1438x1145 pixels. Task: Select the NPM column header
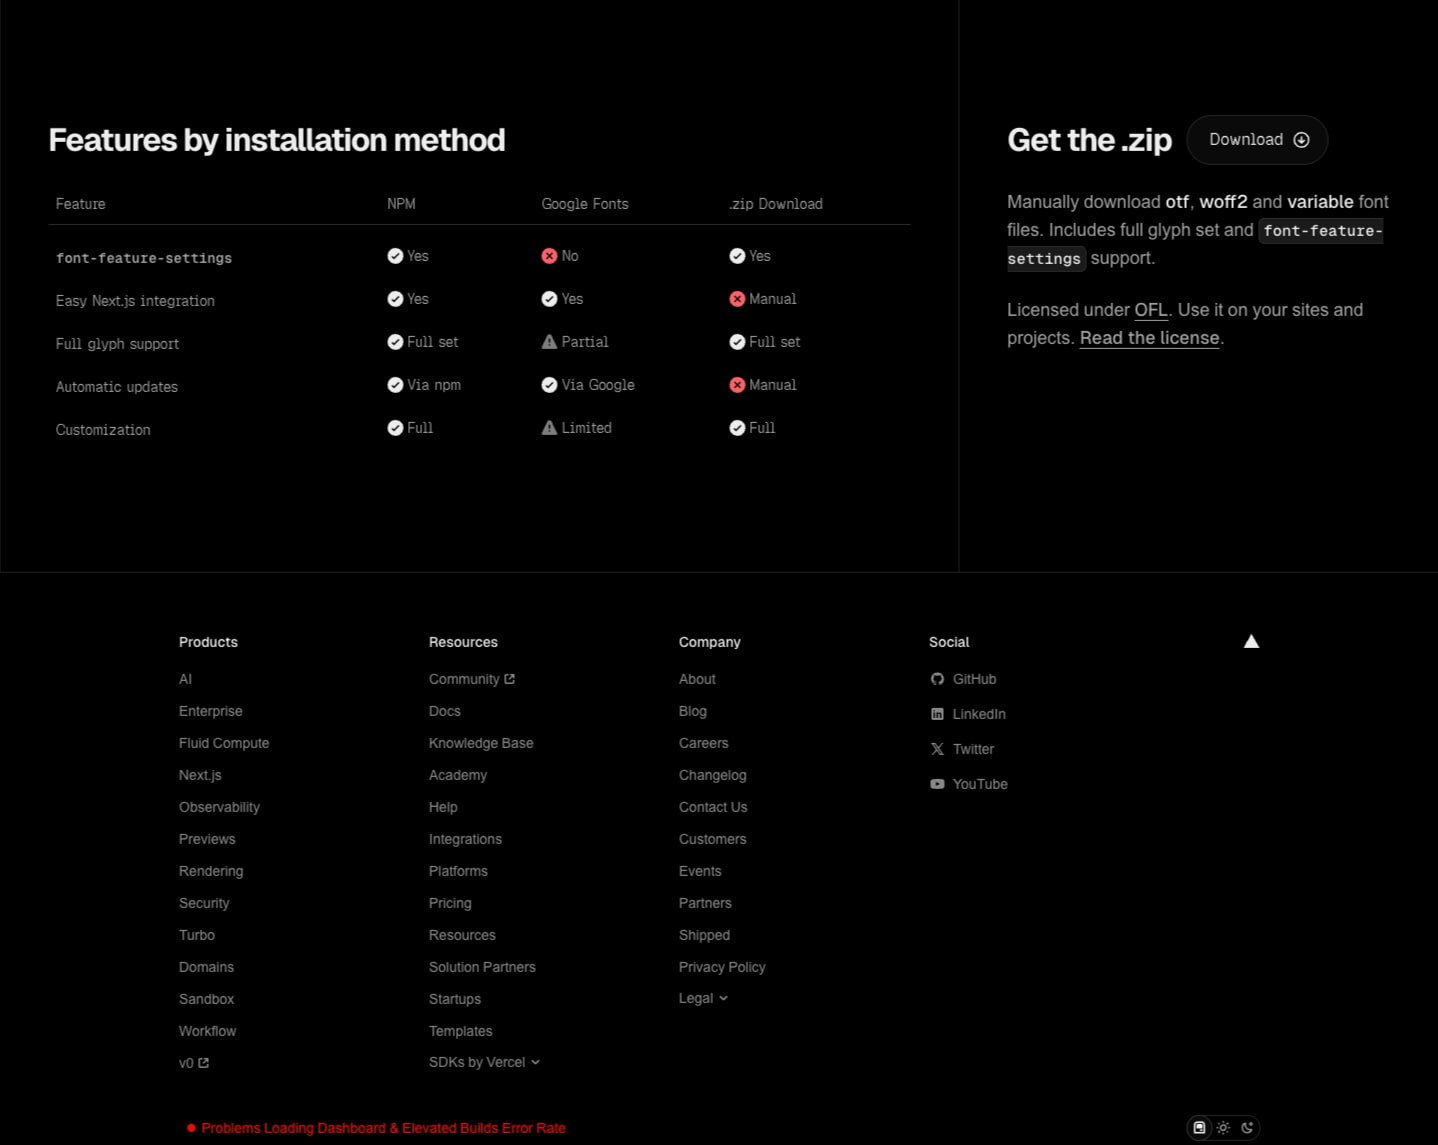(401, 204)
